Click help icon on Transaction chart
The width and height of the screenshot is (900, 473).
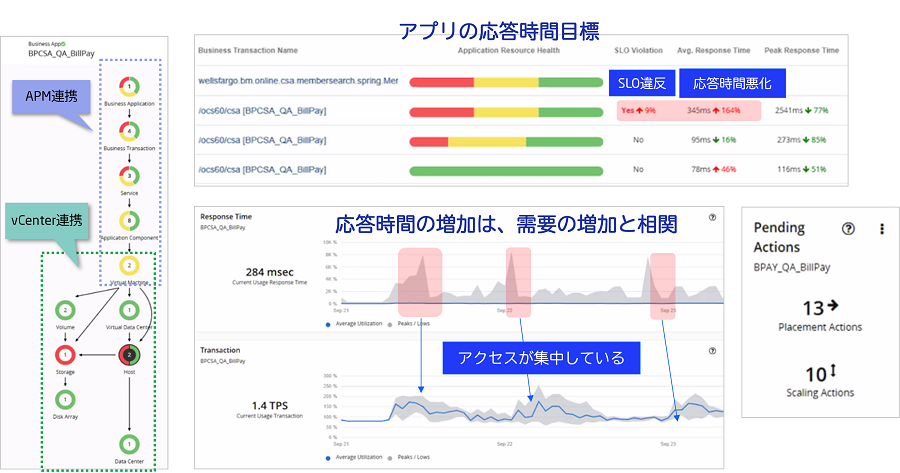712,351
